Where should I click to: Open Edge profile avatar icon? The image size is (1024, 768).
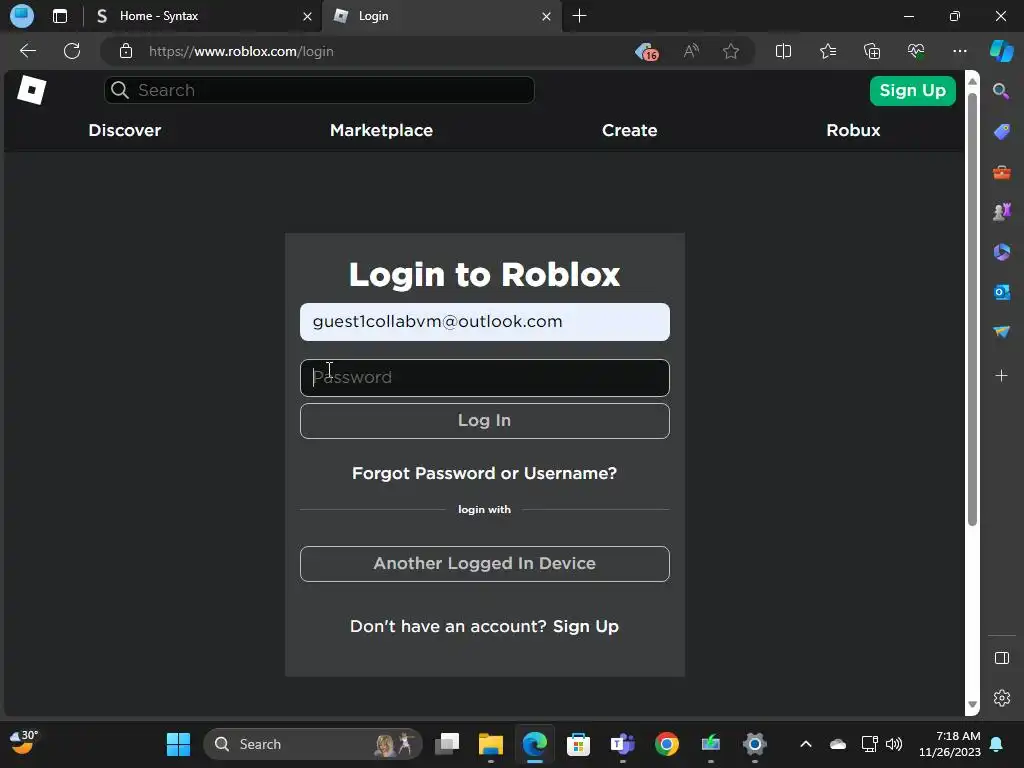[x=22, y=16]
